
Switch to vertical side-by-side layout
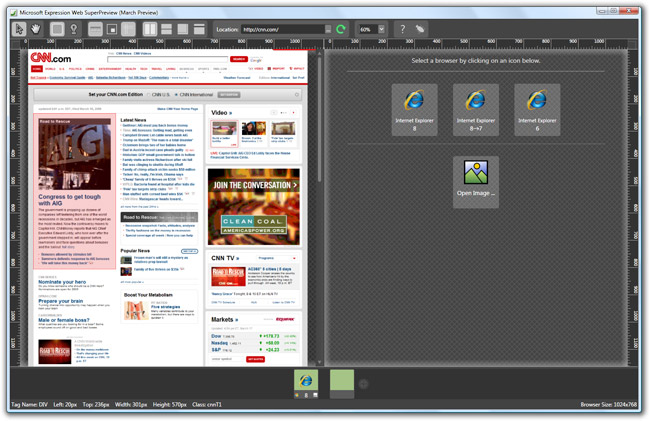click(150, 29)
